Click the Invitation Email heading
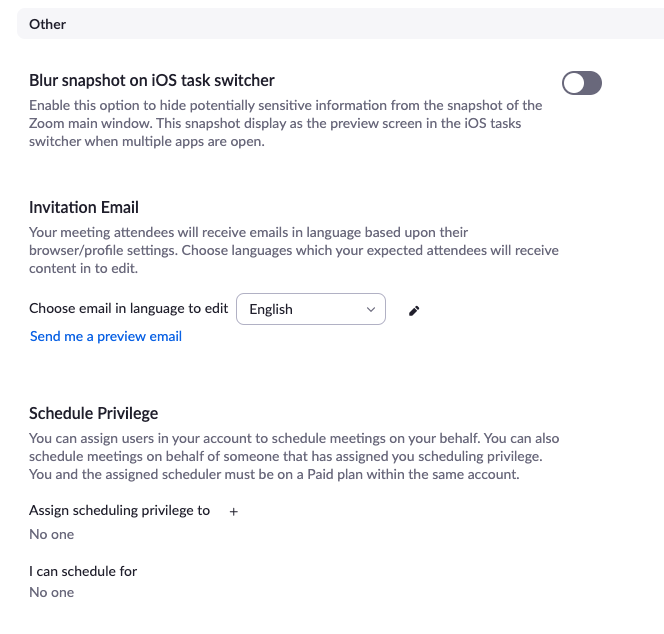This screenshot has height=634, width=664. click(84, 208)
